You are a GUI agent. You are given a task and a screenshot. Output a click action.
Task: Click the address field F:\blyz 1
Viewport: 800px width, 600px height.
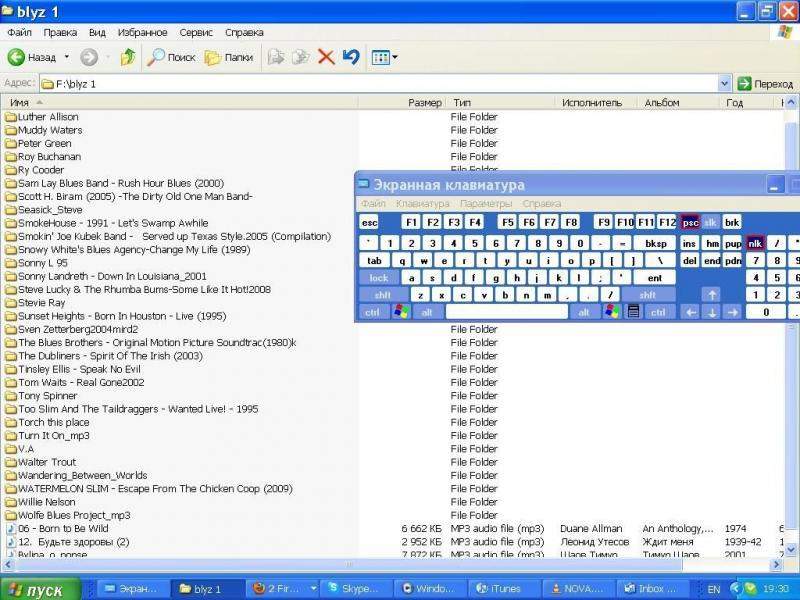tap(379, 84)
